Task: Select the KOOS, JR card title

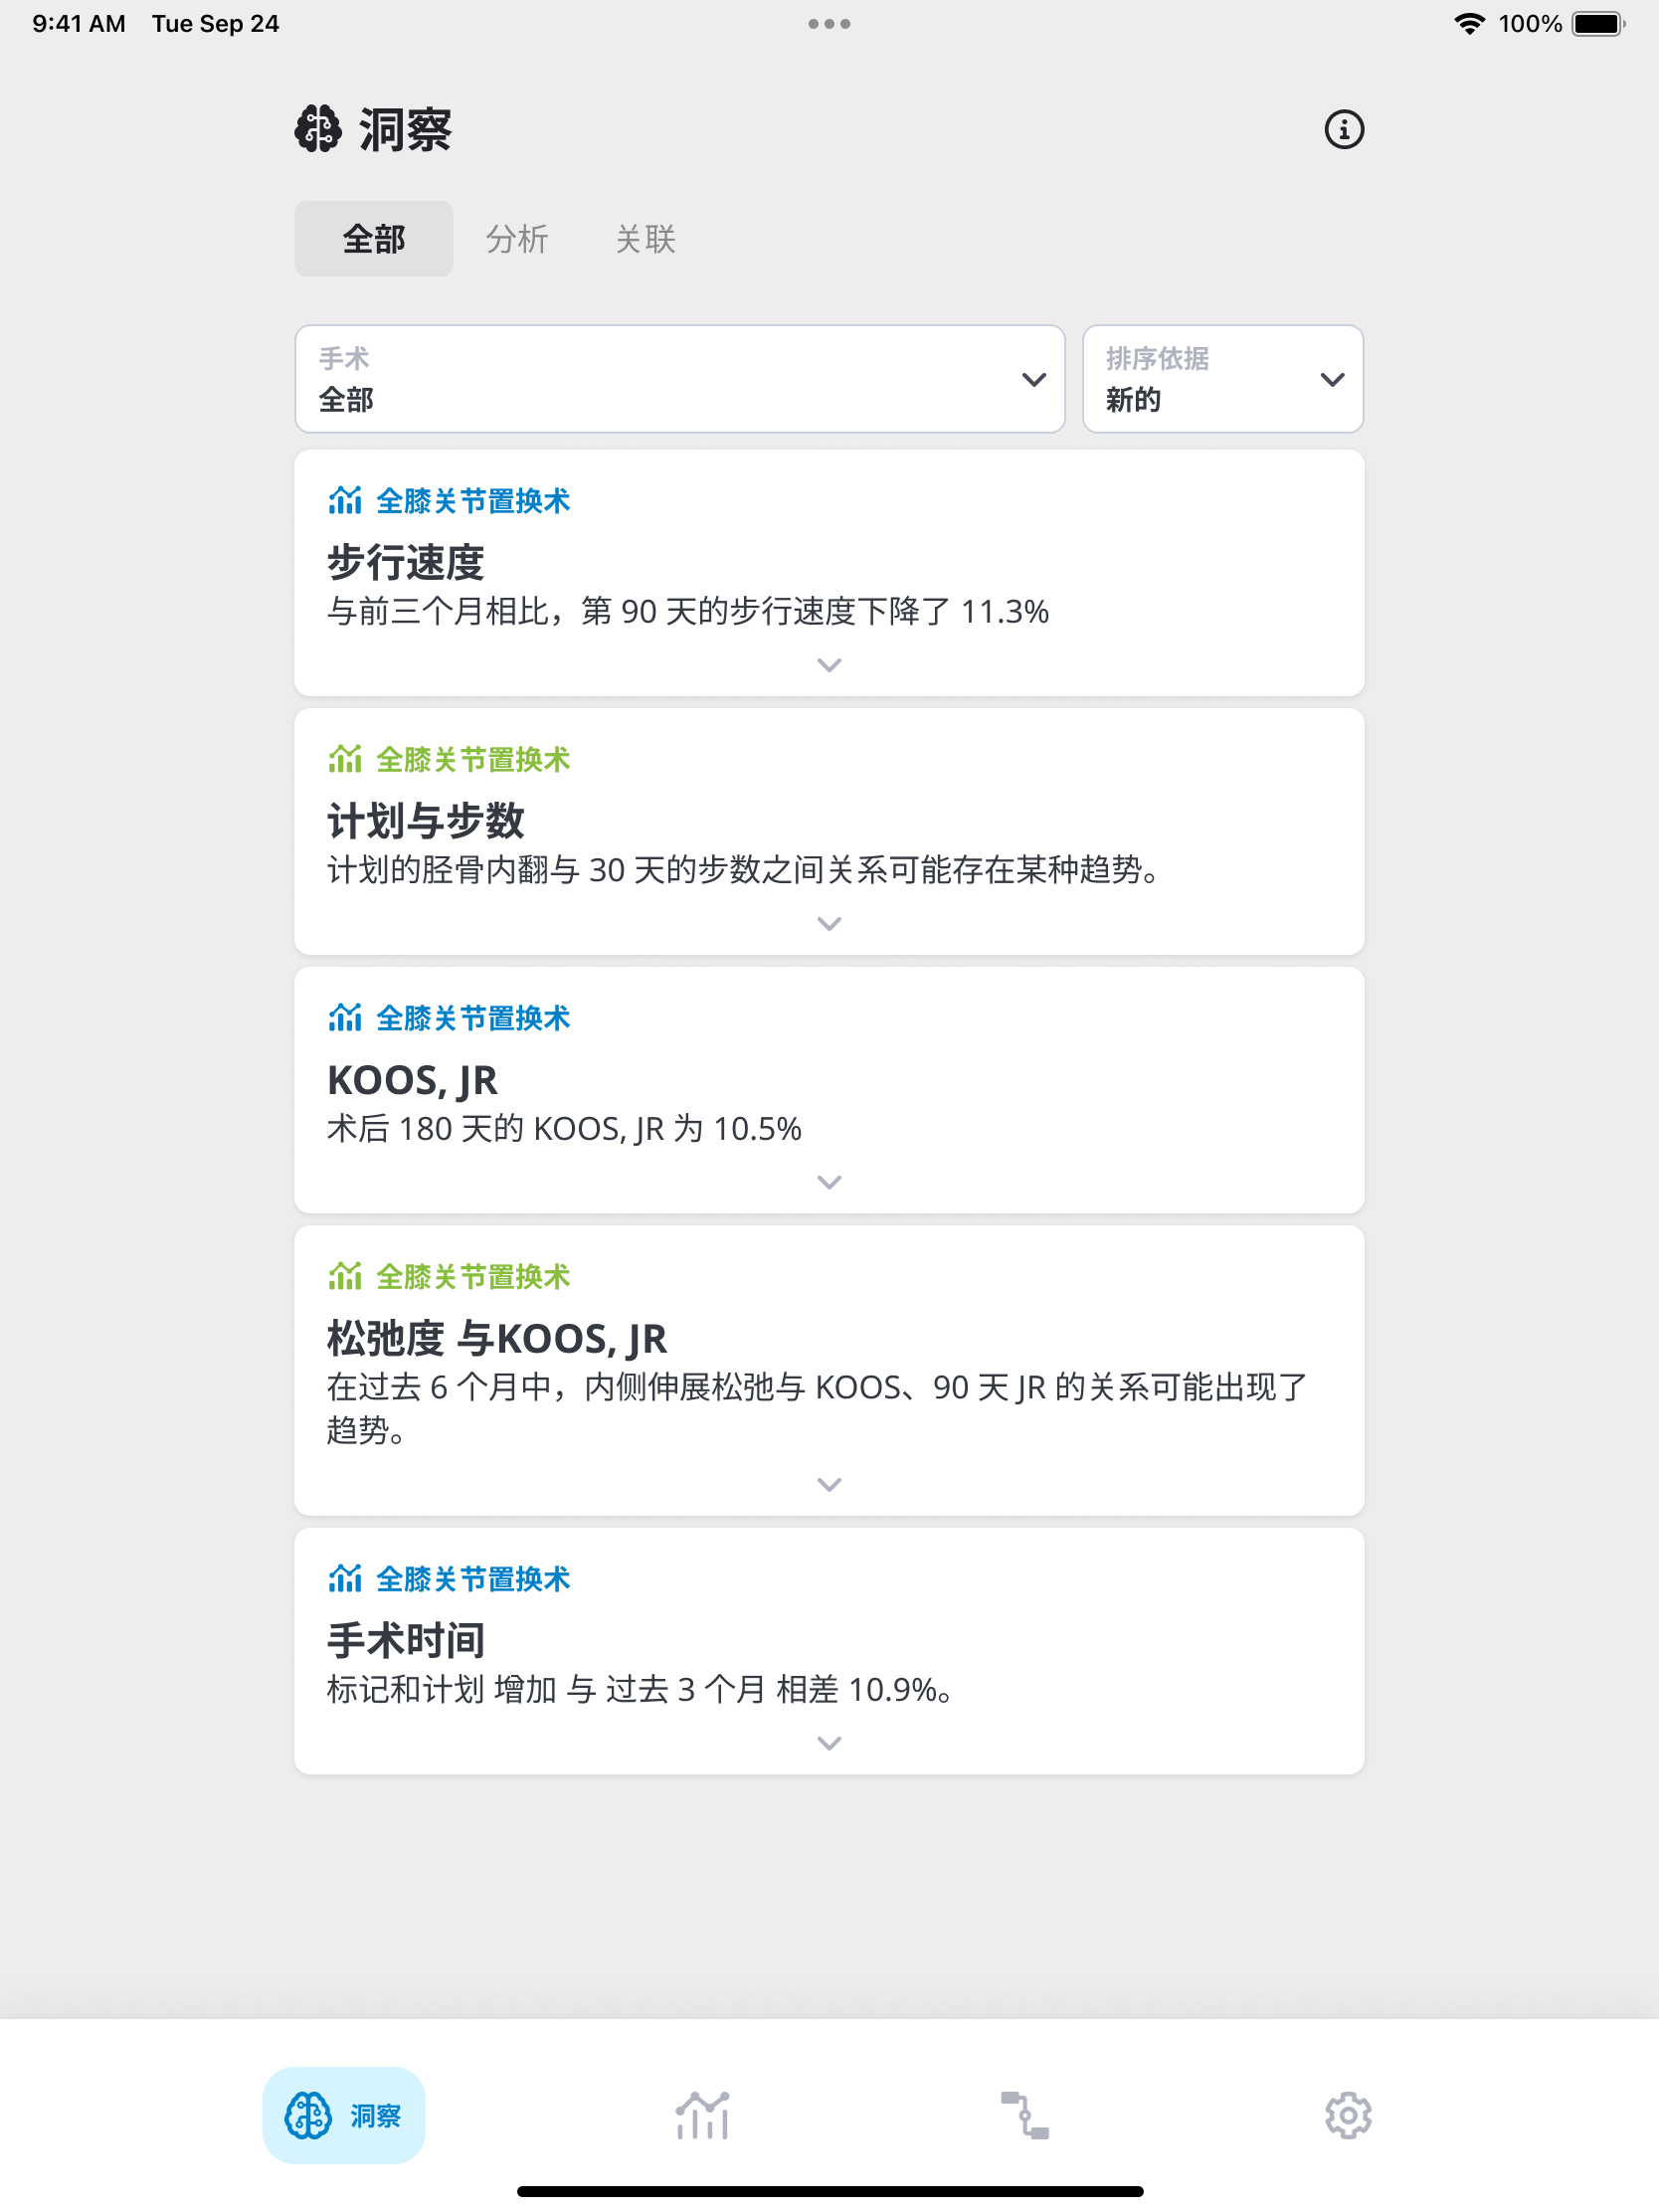Action: (x=412, y=1080)
